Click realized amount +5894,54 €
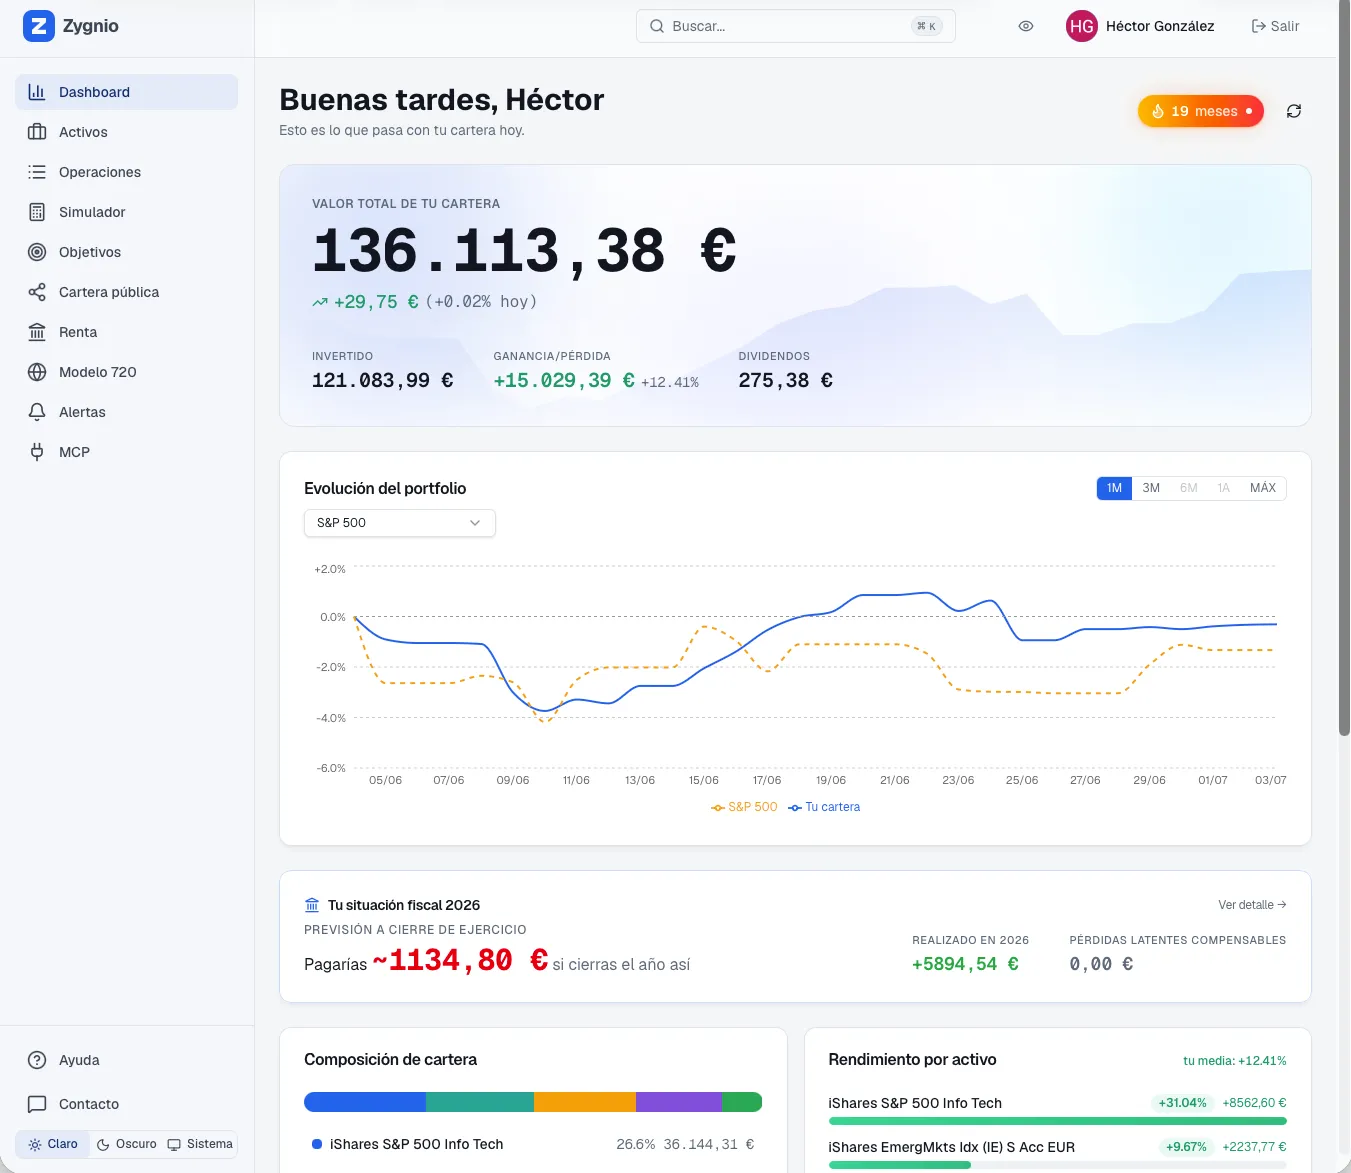This screenshot has height=1173, width=1351. point(965,964)
